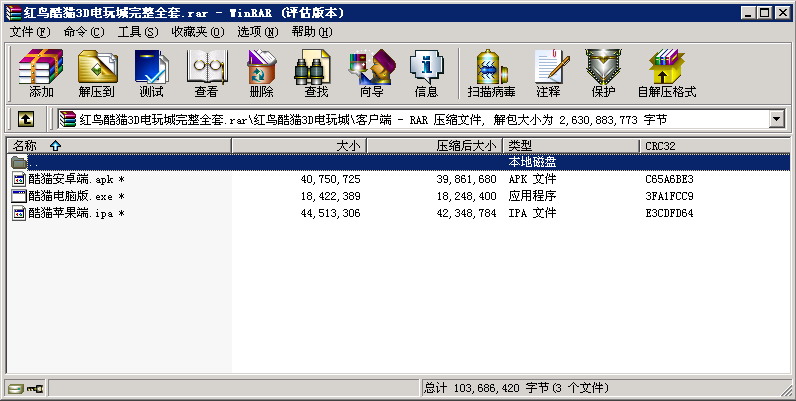Click the Delete (删除) toolbar icon
796x401 pixels.
[261, 73]
